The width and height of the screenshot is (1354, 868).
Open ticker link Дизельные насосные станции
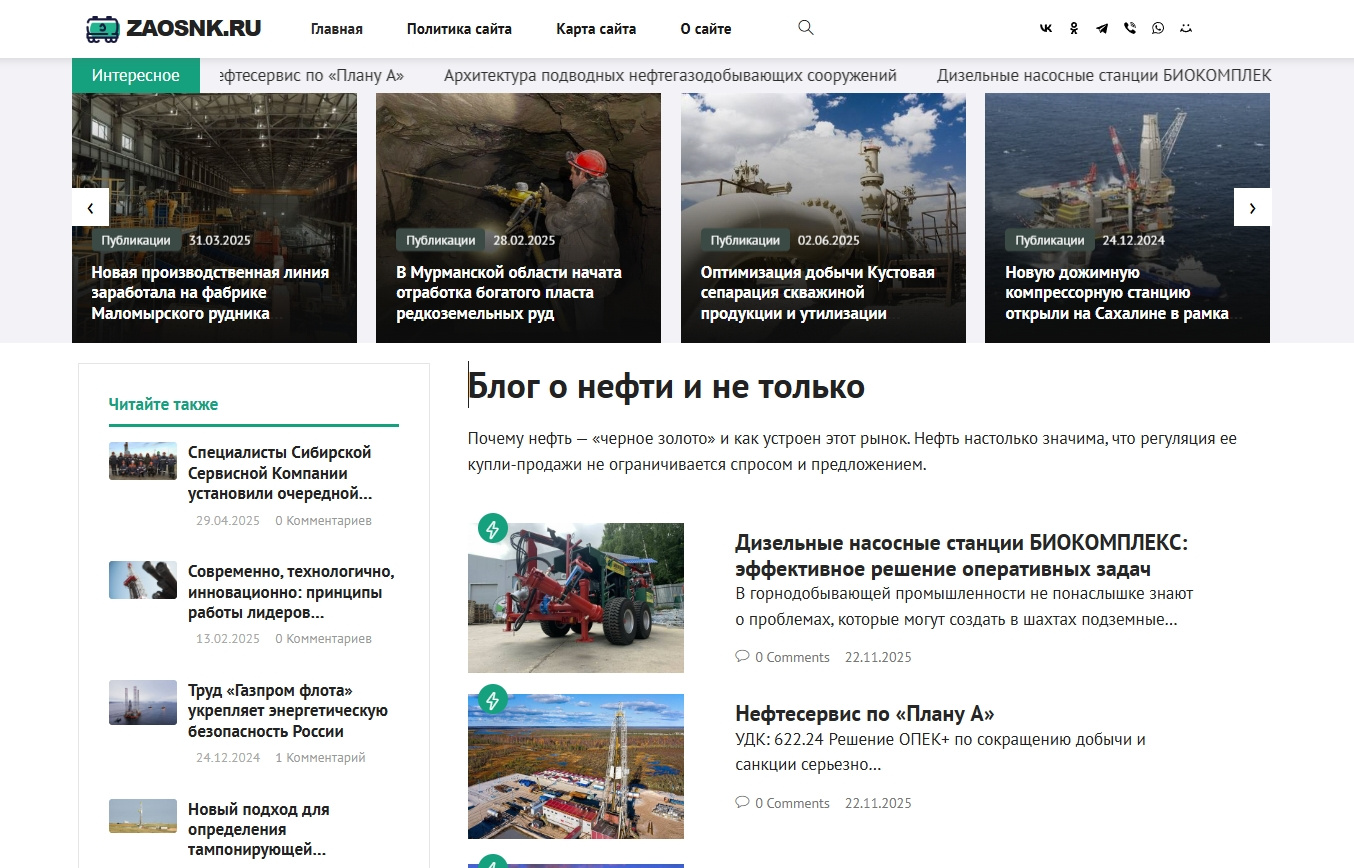pos(1104,75)
